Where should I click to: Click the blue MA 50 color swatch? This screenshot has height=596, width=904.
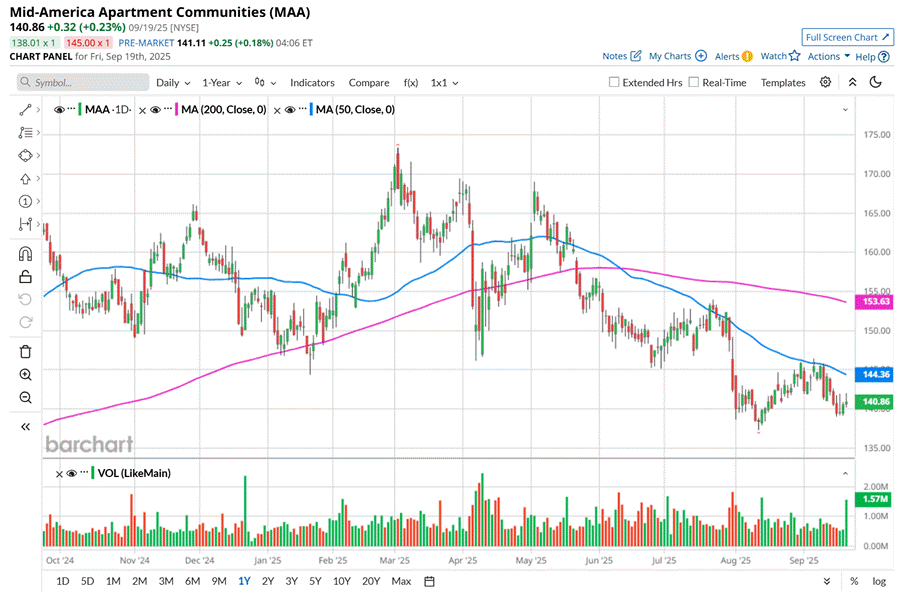pos(311,110)
